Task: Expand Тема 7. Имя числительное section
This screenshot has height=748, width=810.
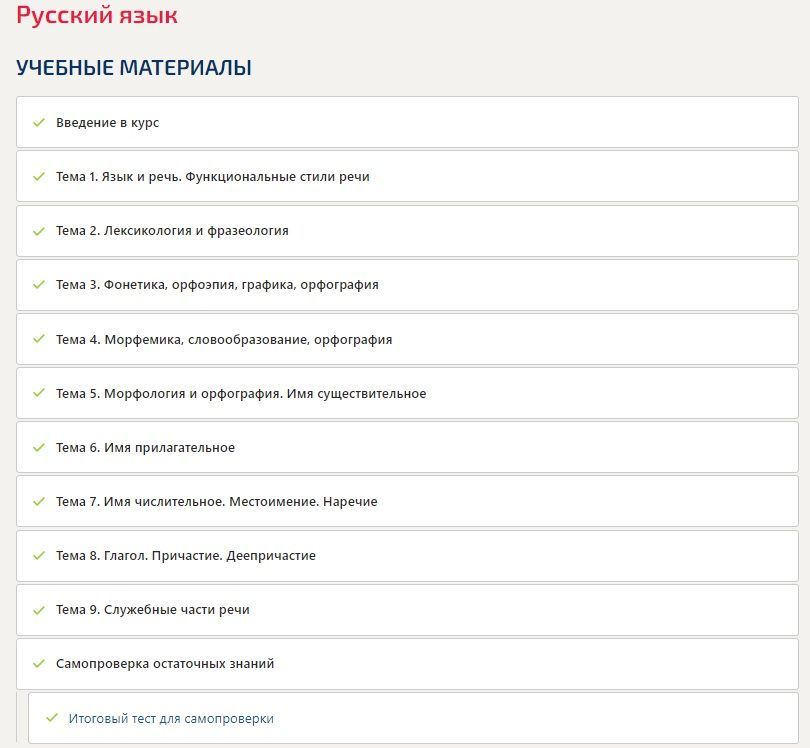Action: (408, 502)
